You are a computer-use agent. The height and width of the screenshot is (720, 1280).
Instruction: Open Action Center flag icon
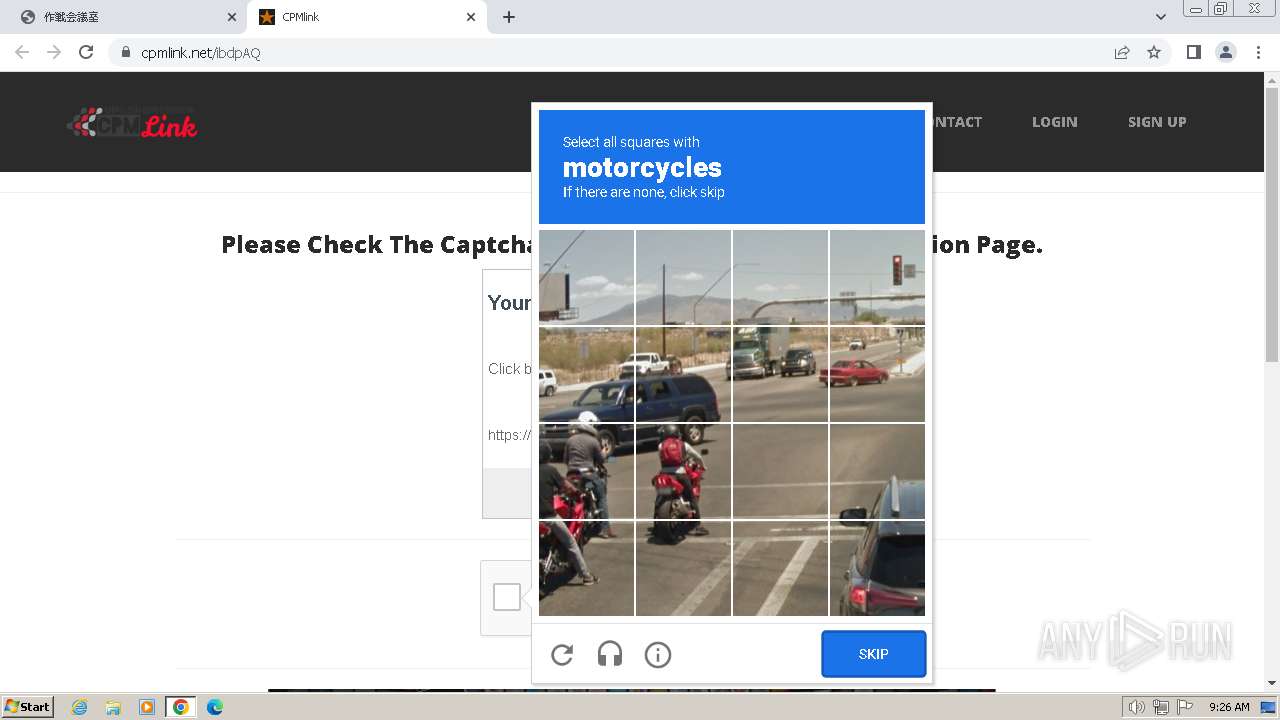(x=1185, y=707)
